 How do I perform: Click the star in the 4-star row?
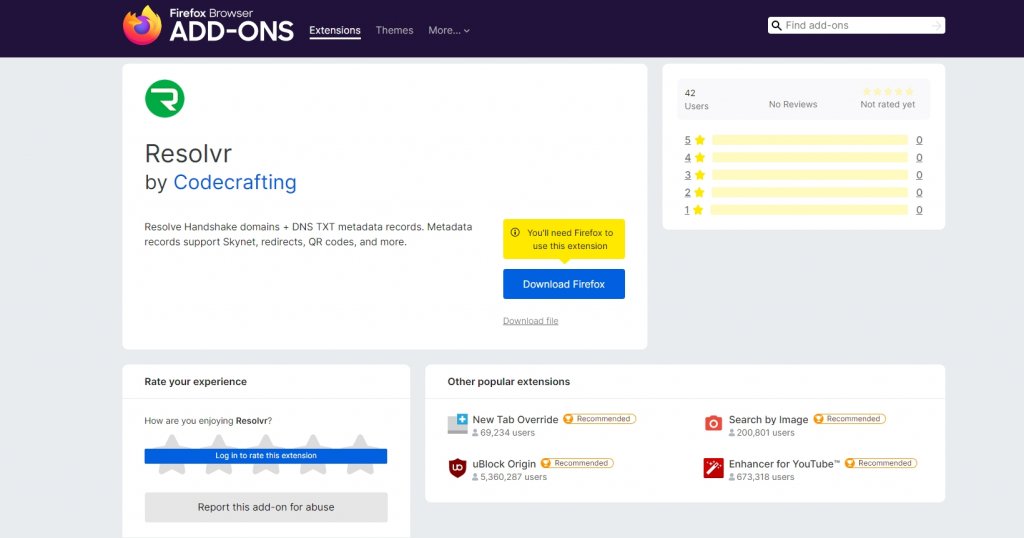[700, 157]
